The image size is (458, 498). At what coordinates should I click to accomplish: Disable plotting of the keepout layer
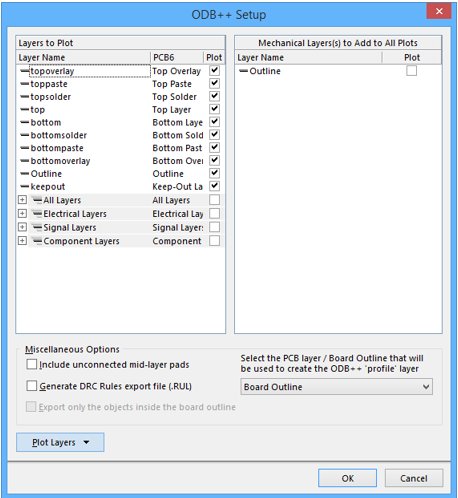214,186
